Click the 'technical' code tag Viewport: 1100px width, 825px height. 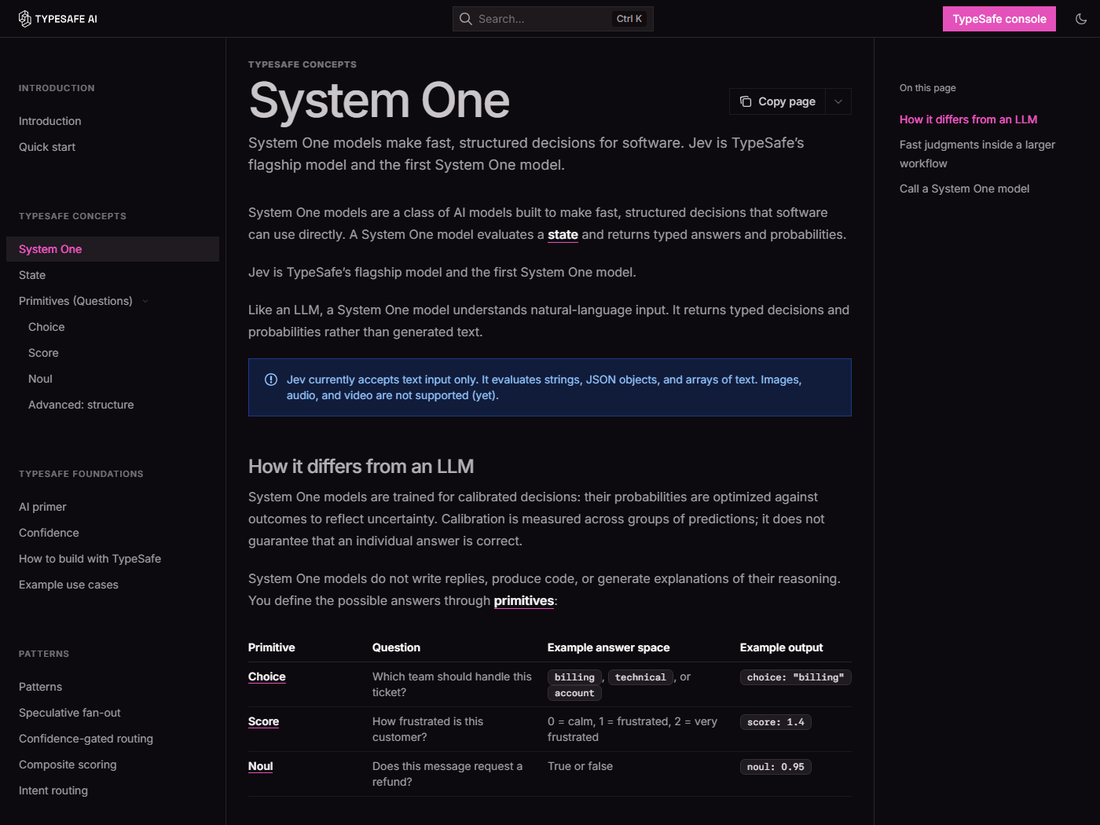click(640, 677)
